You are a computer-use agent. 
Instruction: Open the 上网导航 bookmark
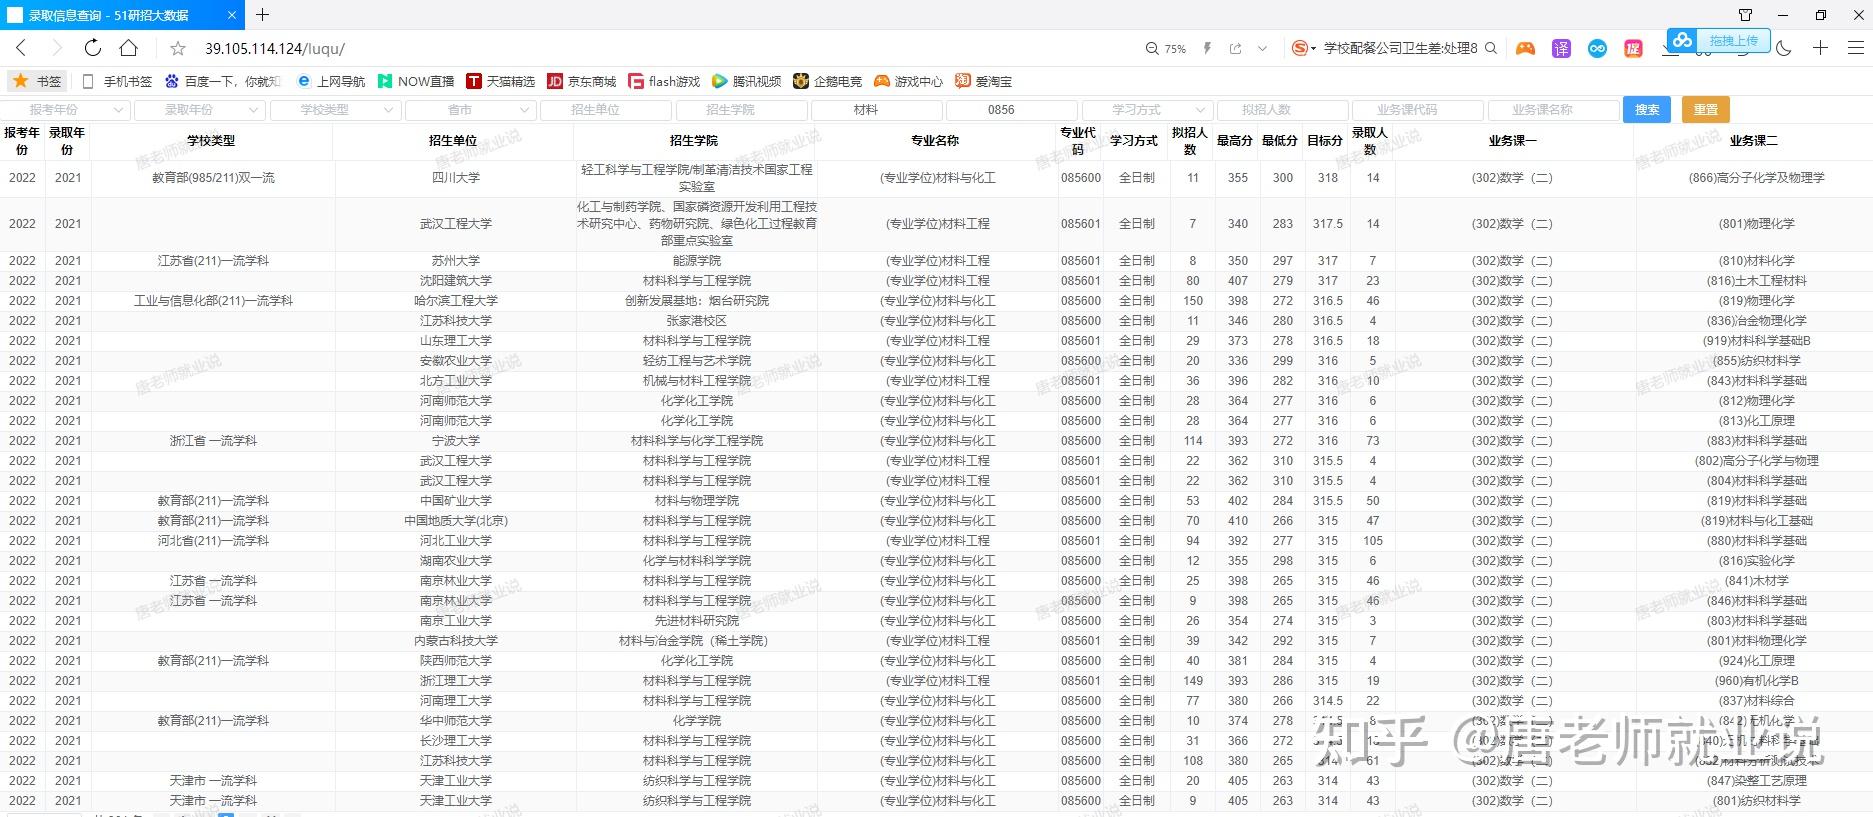(330, 81)
